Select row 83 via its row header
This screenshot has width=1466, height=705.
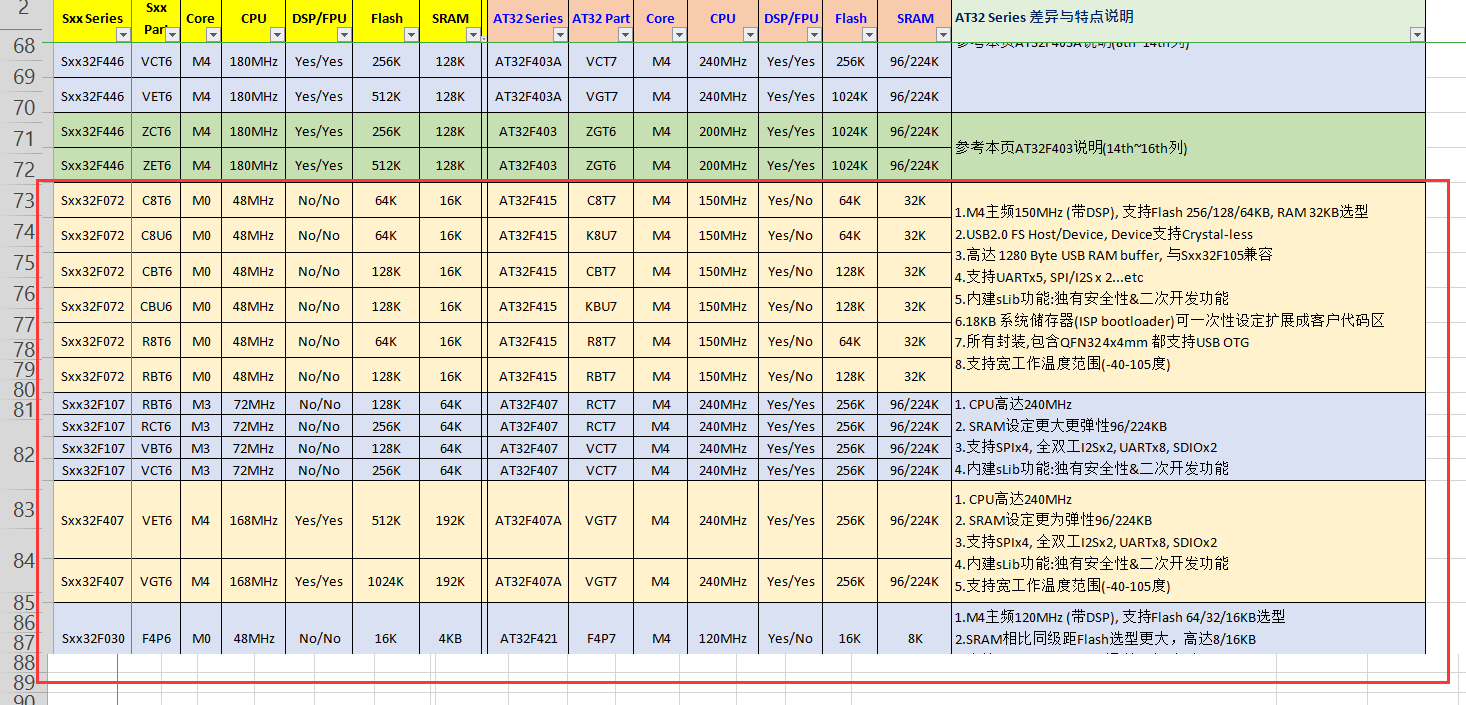pos(24,511)
